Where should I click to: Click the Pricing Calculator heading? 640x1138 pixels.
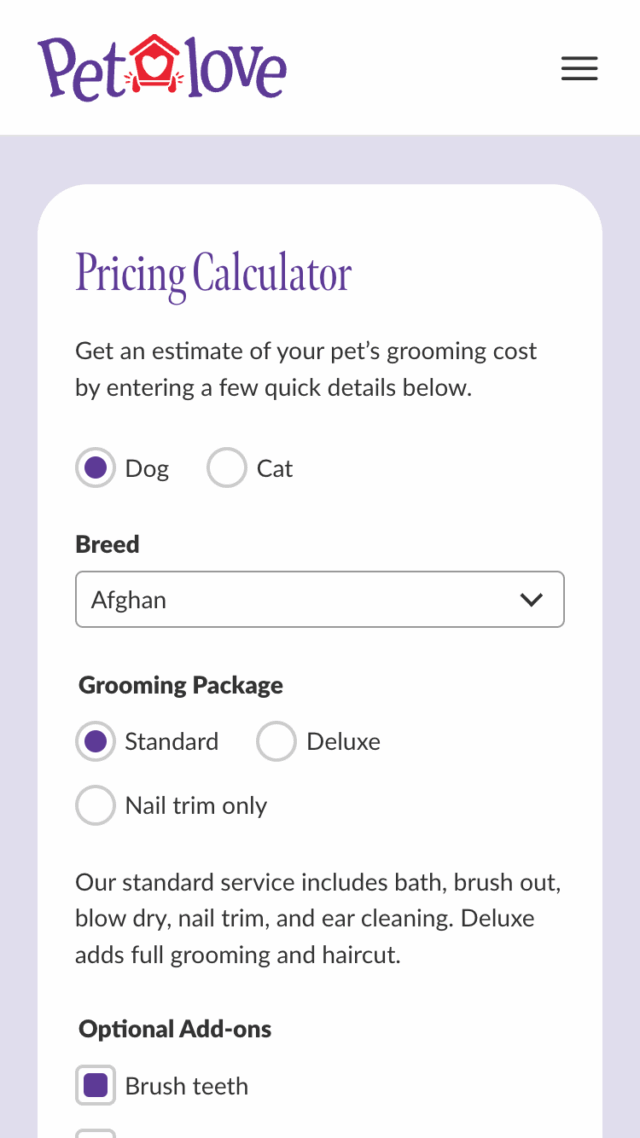pos(214,274)
